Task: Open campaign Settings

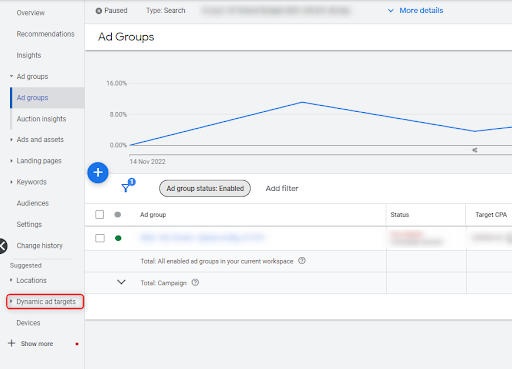Action: (29, 224)
